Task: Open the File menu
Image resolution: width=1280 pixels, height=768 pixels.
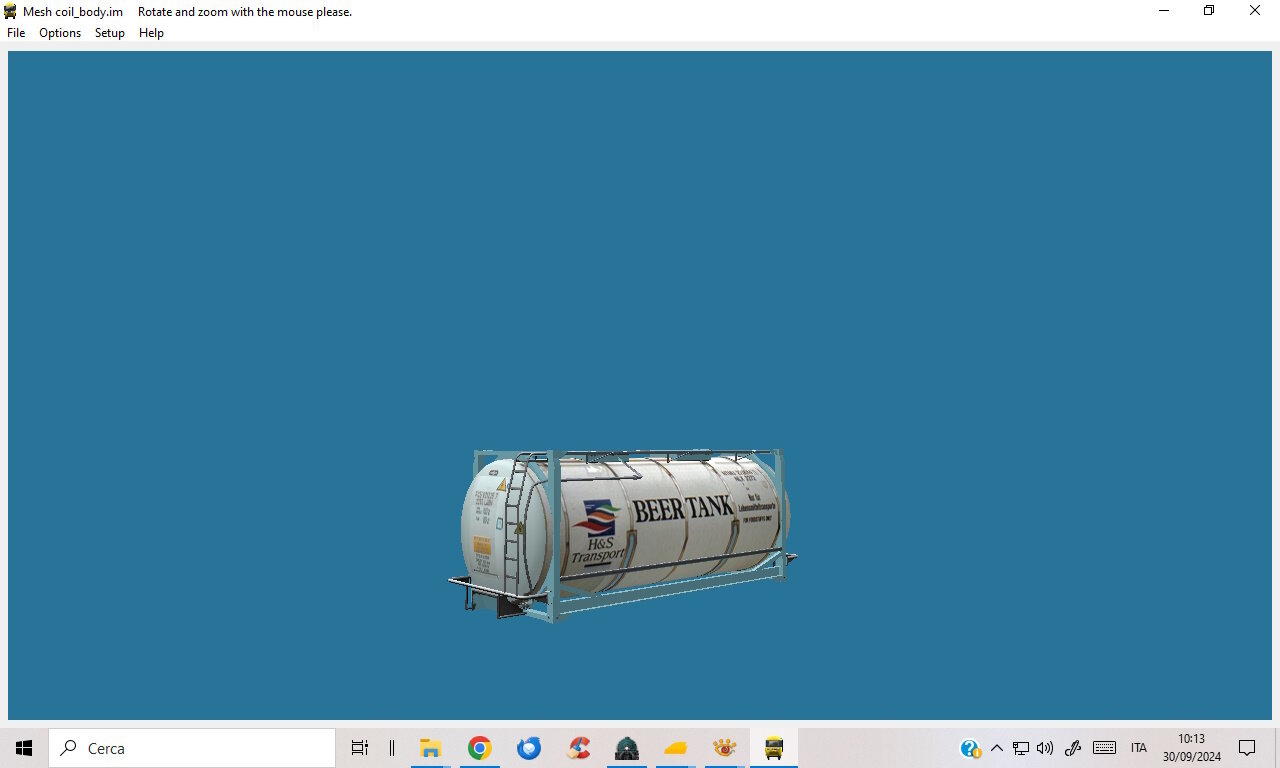Action: (x=16, y=33)
